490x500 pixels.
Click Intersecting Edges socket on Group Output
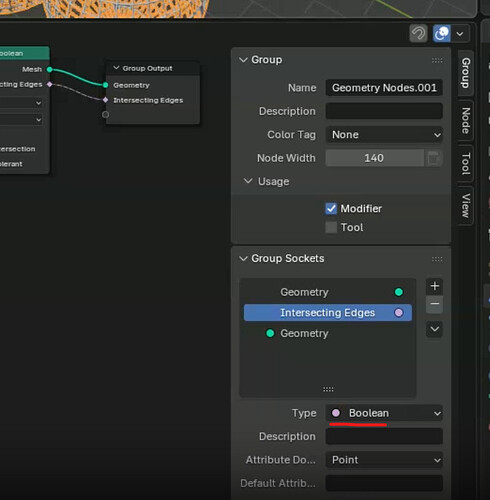[x=105, y=100]
